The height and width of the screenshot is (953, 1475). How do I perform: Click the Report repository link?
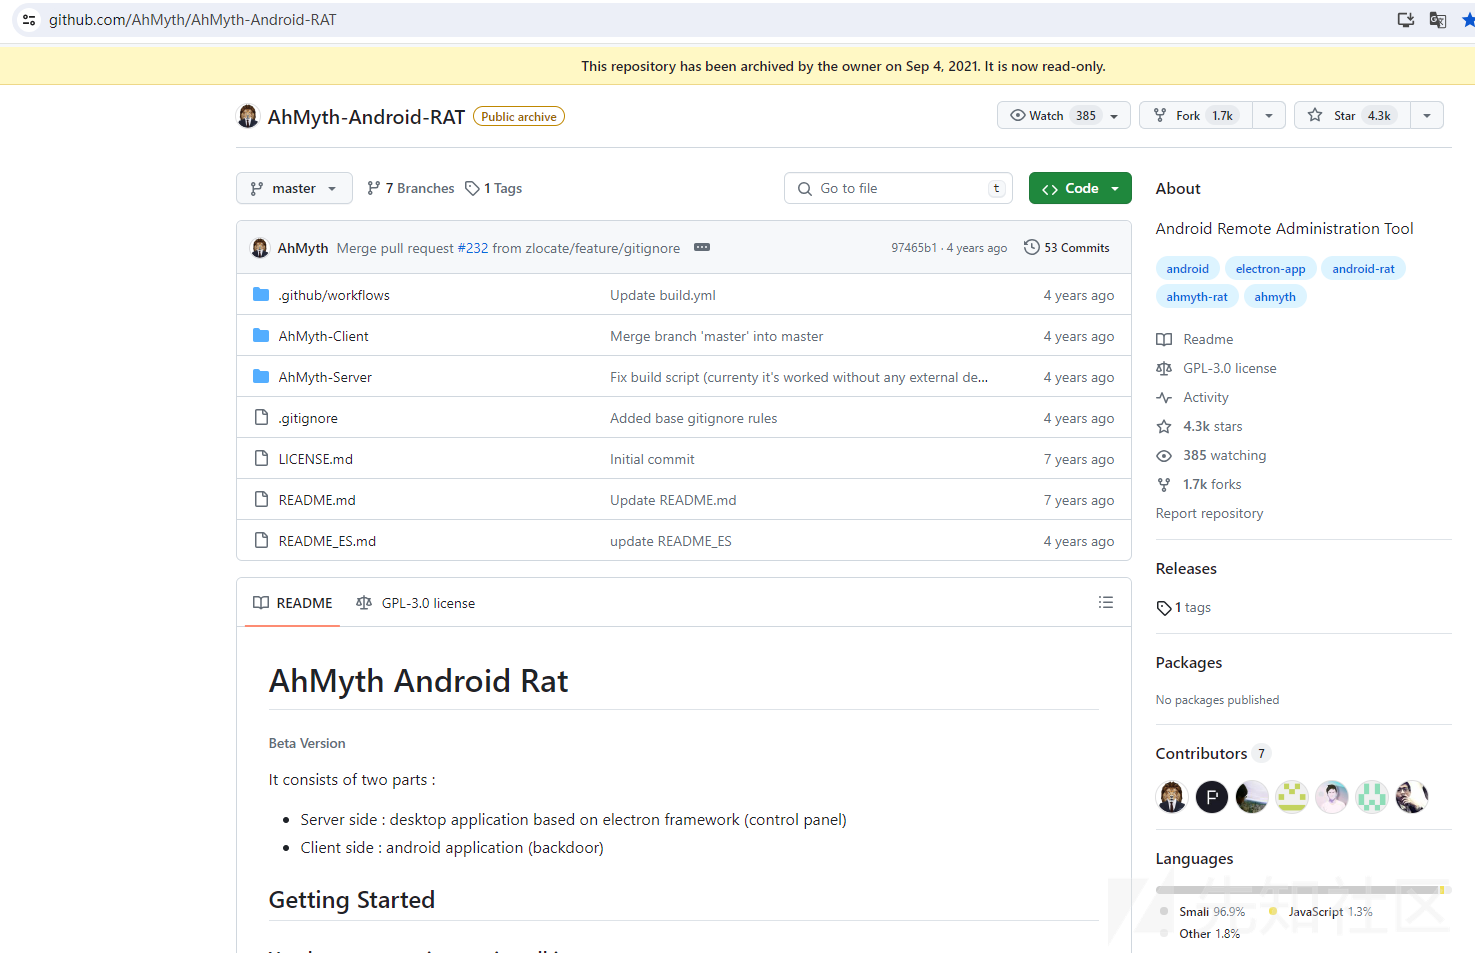tap(1209, 513)
